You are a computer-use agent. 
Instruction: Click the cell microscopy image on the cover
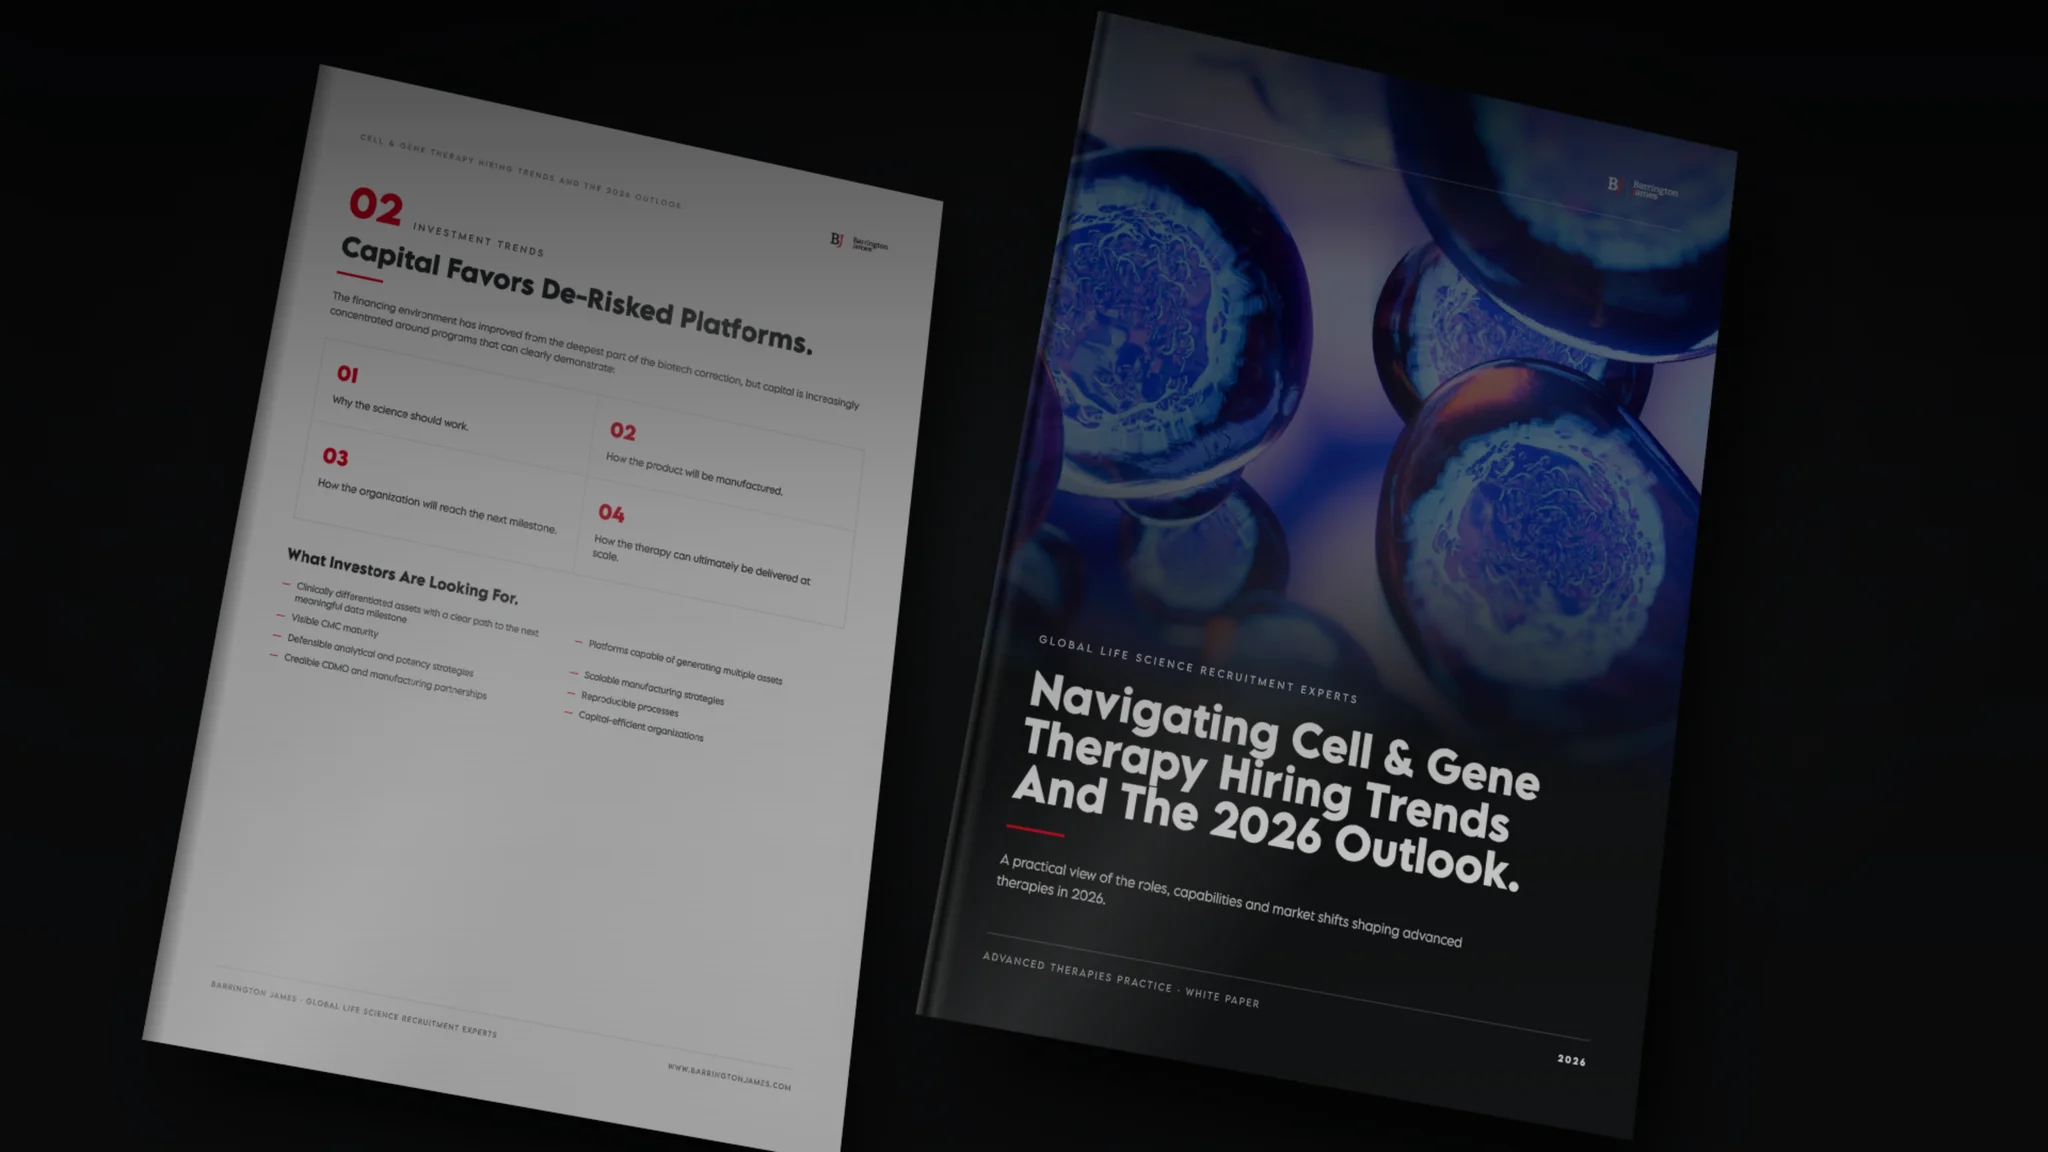pyautogui.click(x=1380, y=400)
